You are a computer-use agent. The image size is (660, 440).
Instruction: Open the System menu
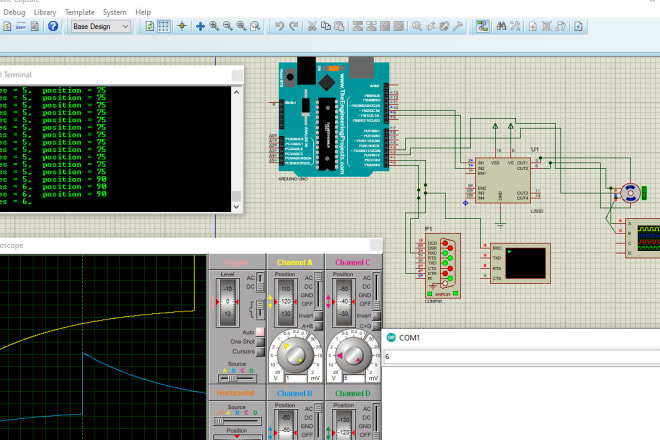click(114, 12)
